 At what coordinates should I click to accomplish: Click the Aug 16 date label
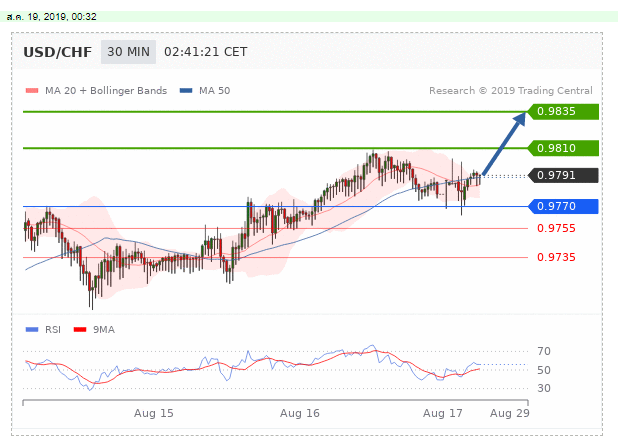click(300, 413)
